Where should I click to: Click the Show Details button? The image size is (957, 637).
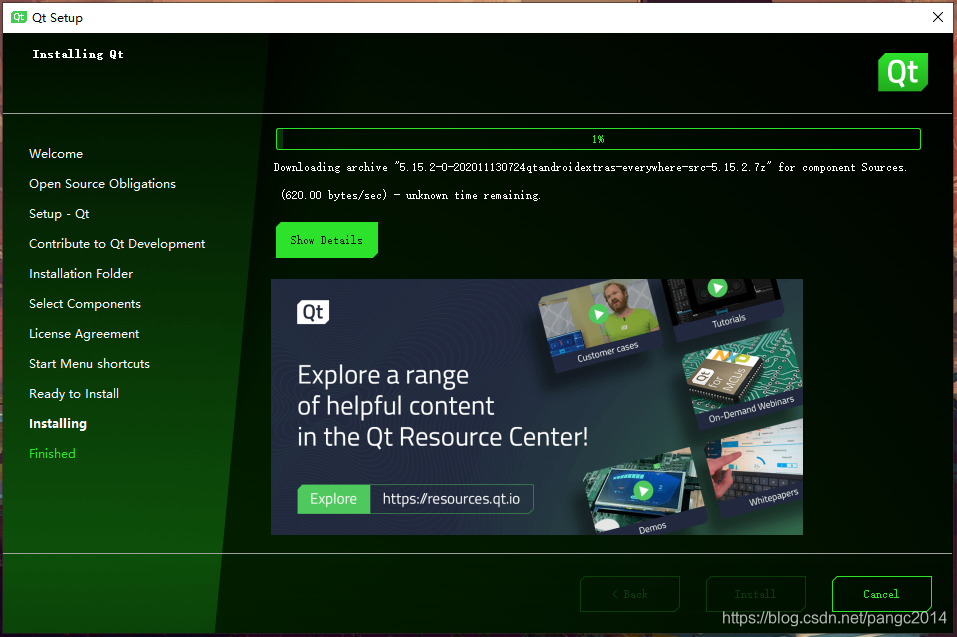coord(327,240)
